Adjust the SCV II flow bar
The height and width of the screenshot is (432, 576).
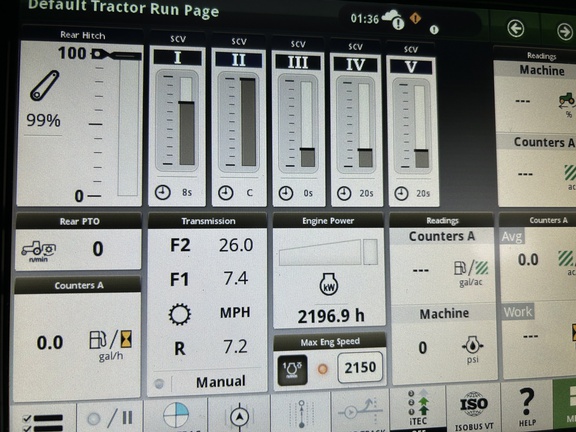[x=248, y=122]
